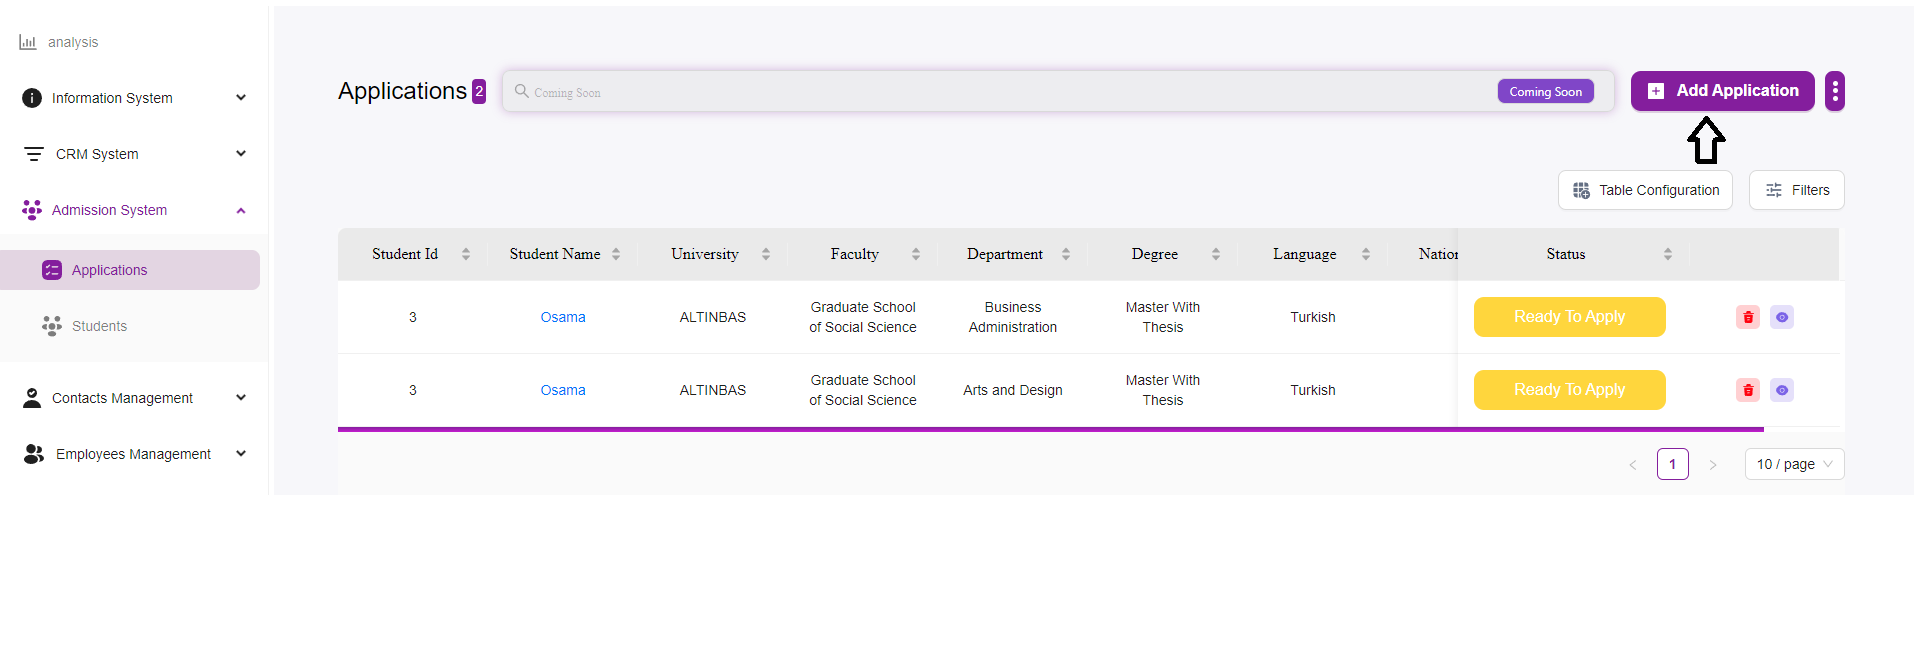View the Arts and Design application details

(1781, 390)
